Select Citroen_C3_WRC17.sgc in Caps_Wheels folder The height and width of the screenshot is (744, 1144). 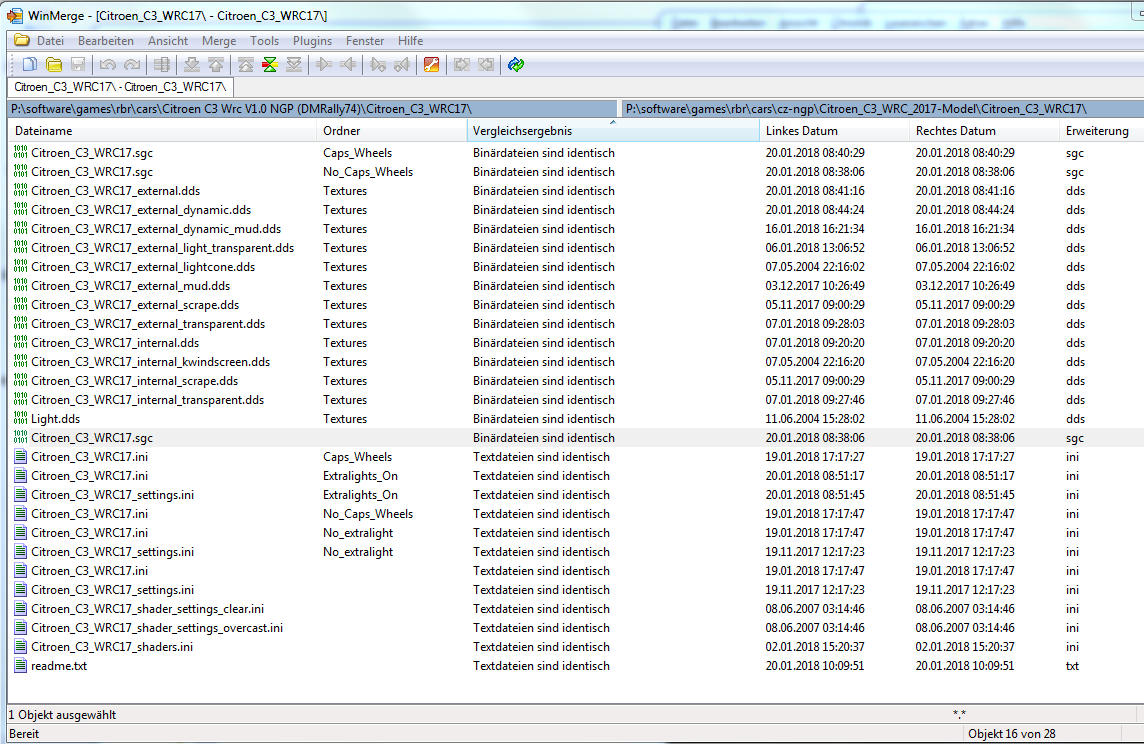tap(576, 153)
